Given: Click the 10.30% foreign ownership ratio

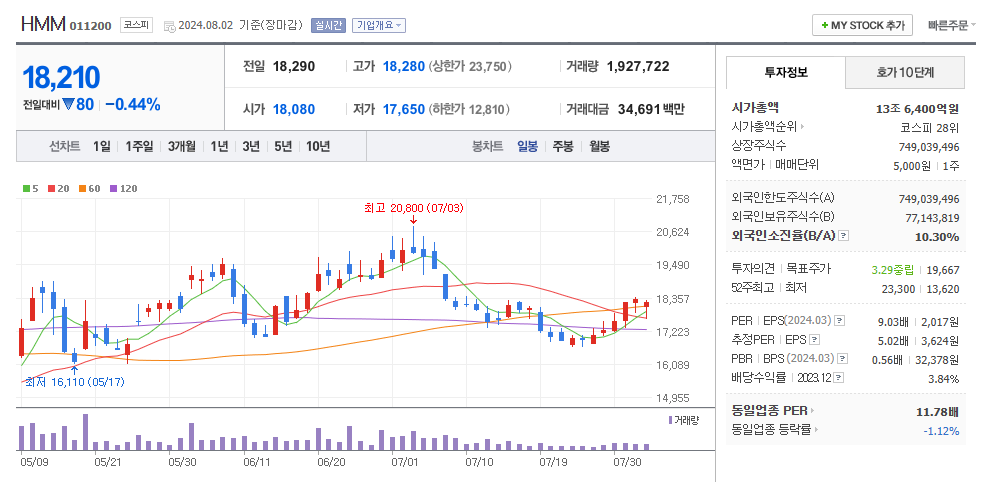Looking at the screenshot, I should click(937, 237).
